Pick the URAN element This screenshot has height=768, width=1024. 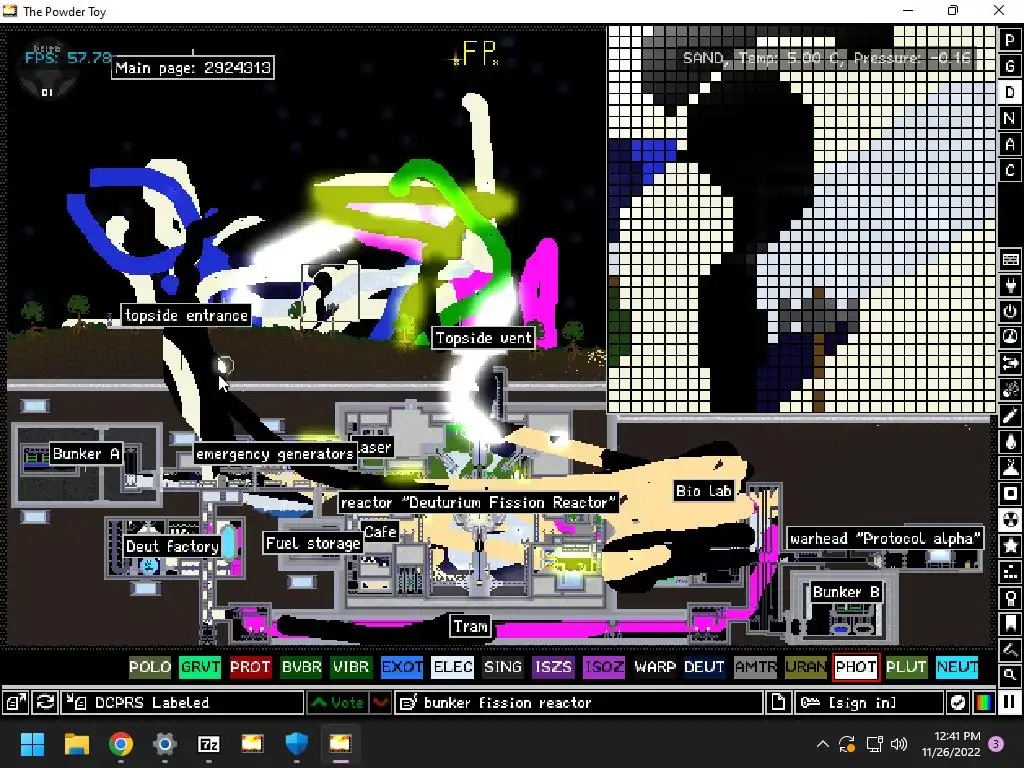805,667
